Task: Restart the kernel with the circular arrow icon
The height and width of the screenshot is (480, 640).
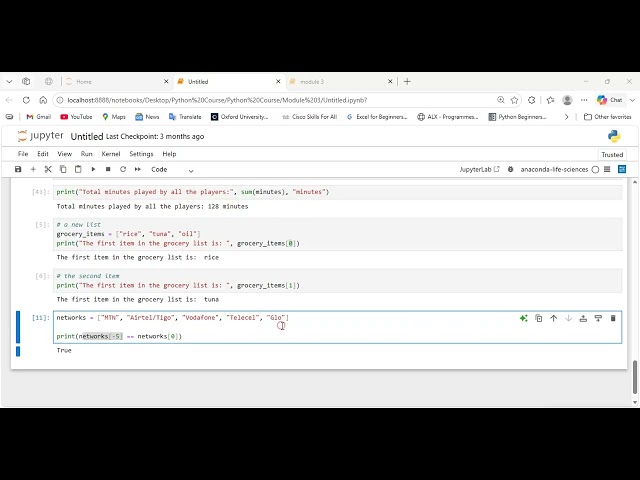Action: (123, 169)
